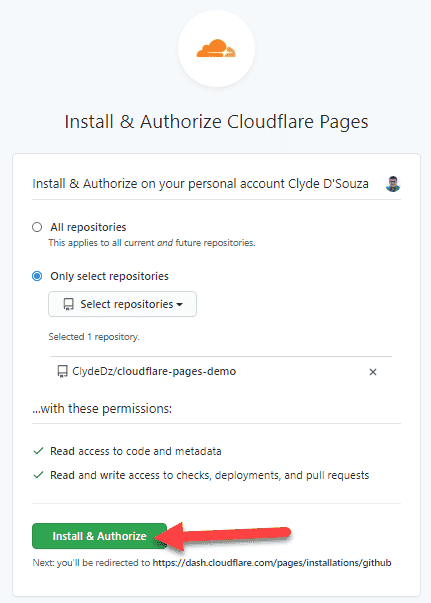The height and width of the screenshot is (603, 431).
Task: Click the 'Selected 1 repository.' text
Action: [94, 337]
